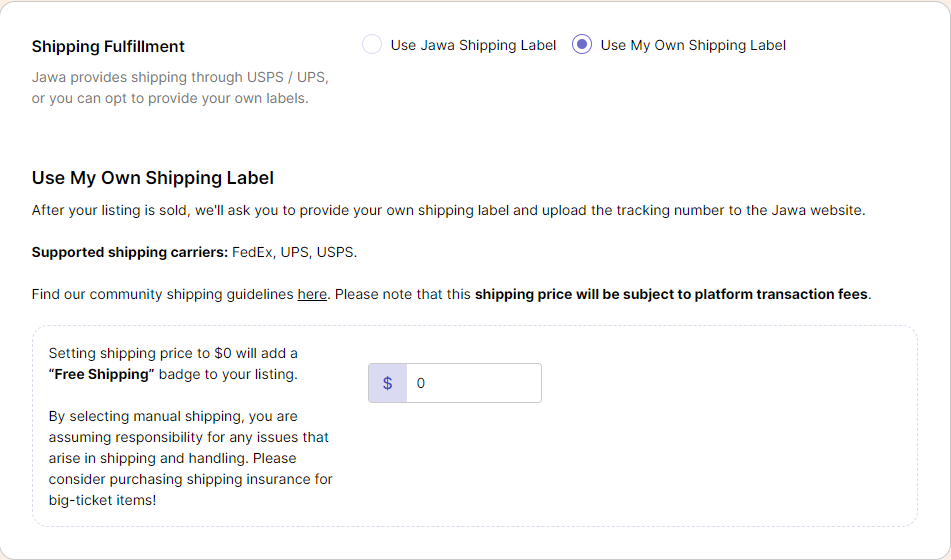Click the 'big-ticket items!' text
This screenshot has width=951, height=560.
coord(102,501)
